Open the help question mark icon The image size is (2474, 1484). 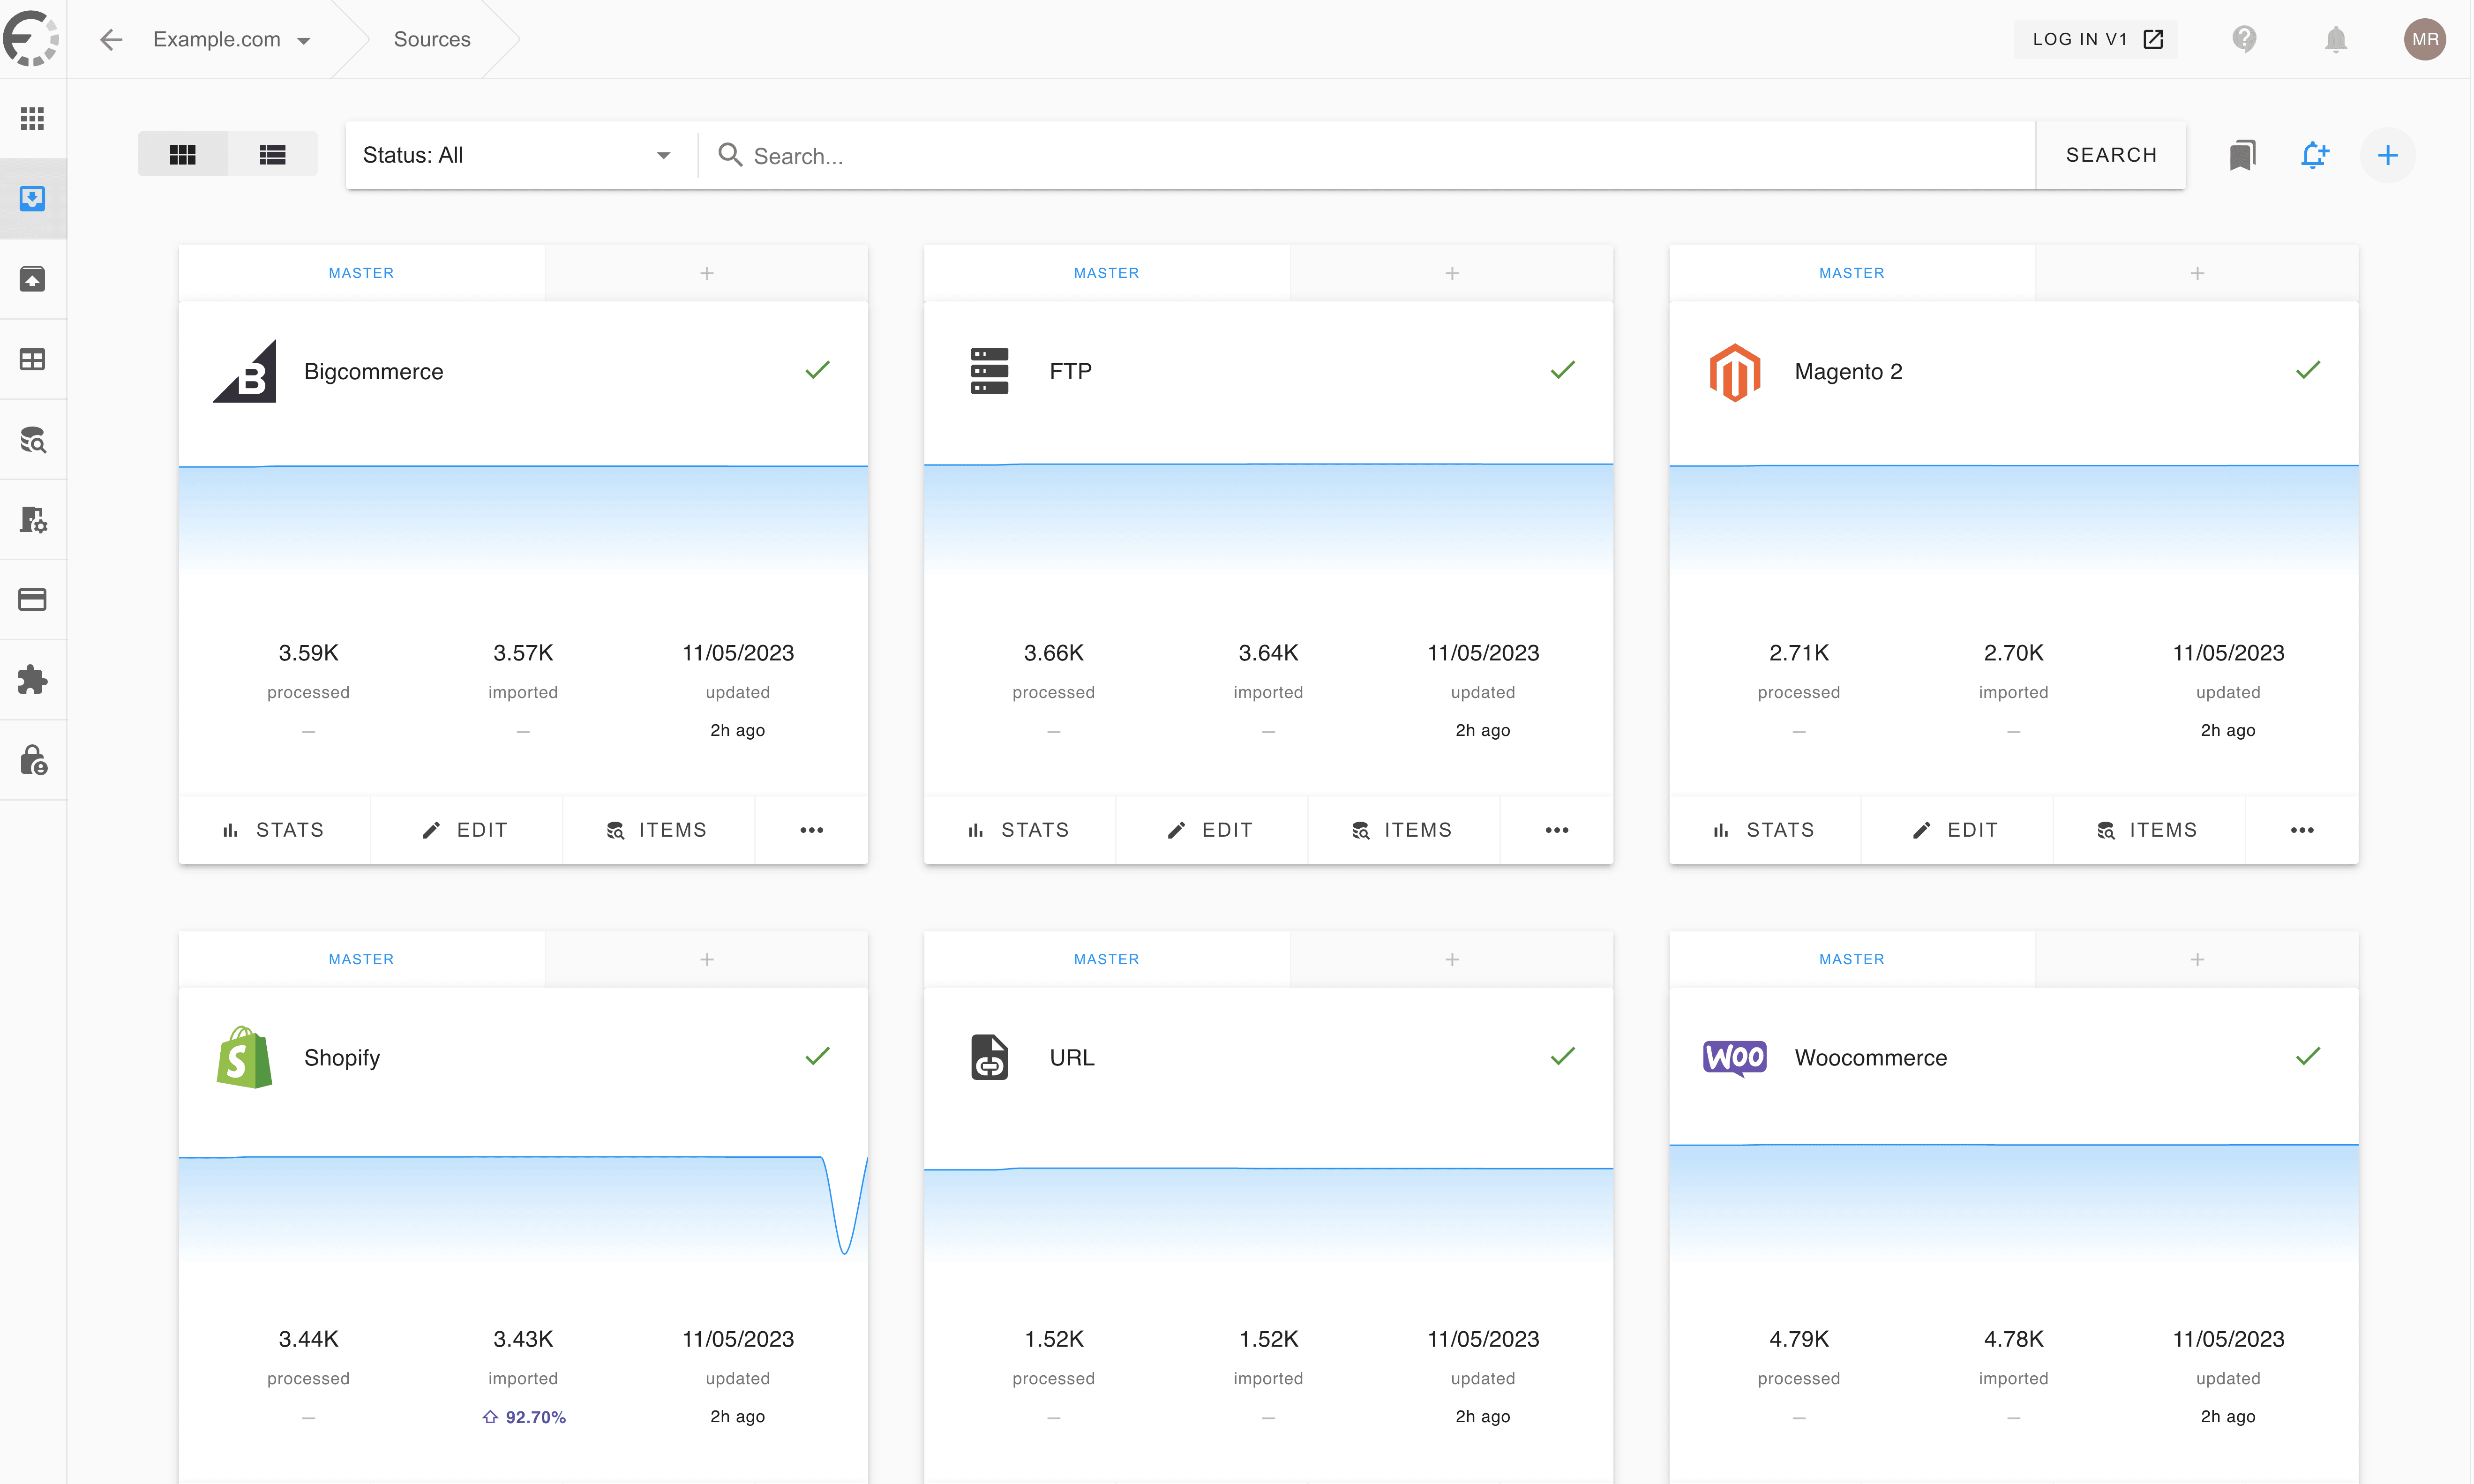pos(2244,39)
